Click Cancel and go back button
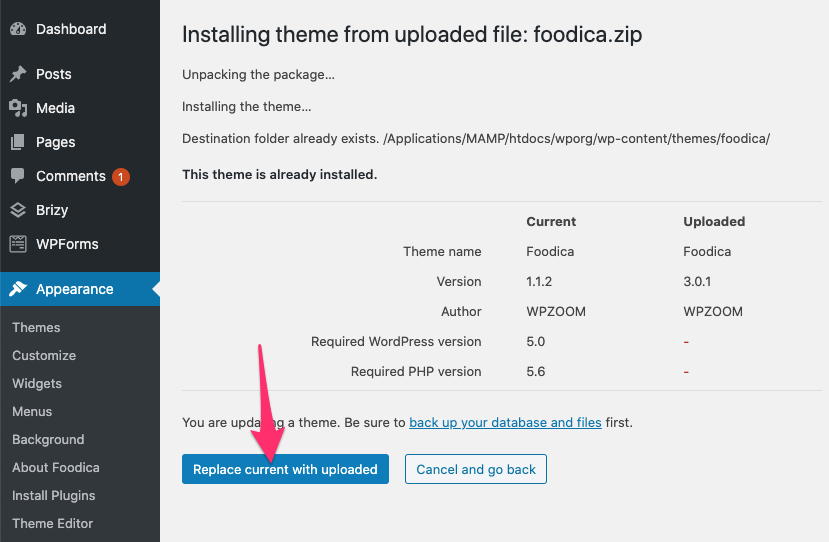Image resolution: width=829 pixels, height=542 pixels. pyautogui.click(x=476, y=469)
